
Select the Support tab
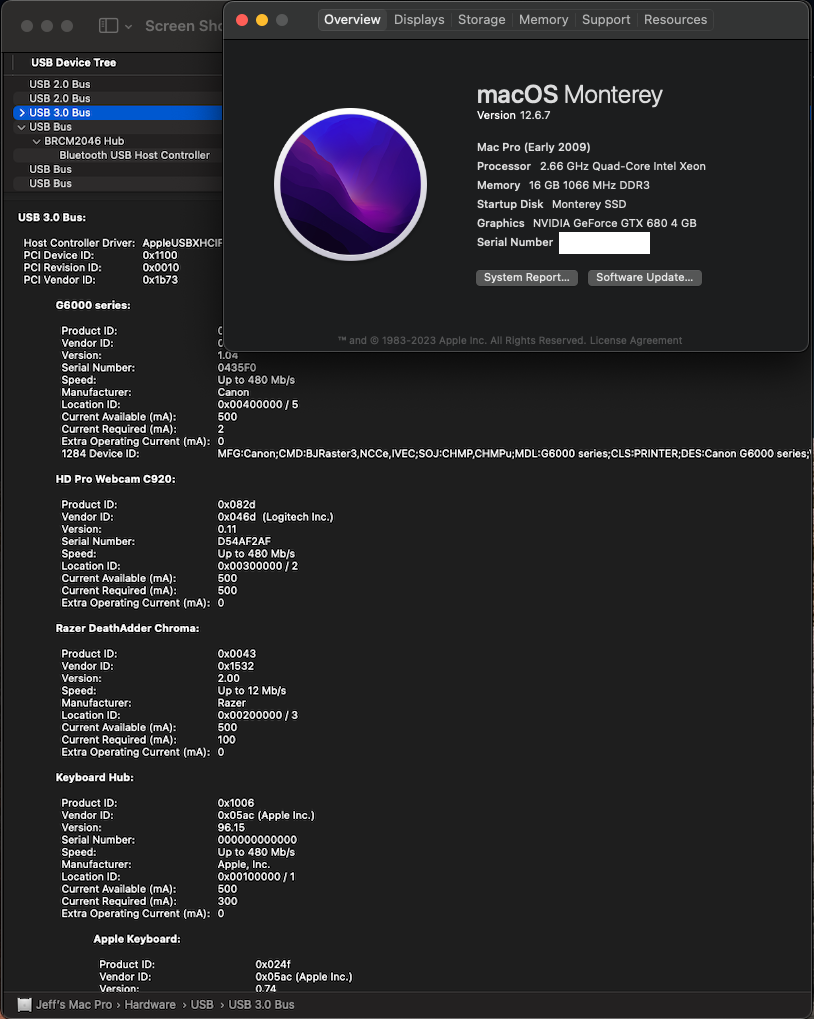click(605, 19)
